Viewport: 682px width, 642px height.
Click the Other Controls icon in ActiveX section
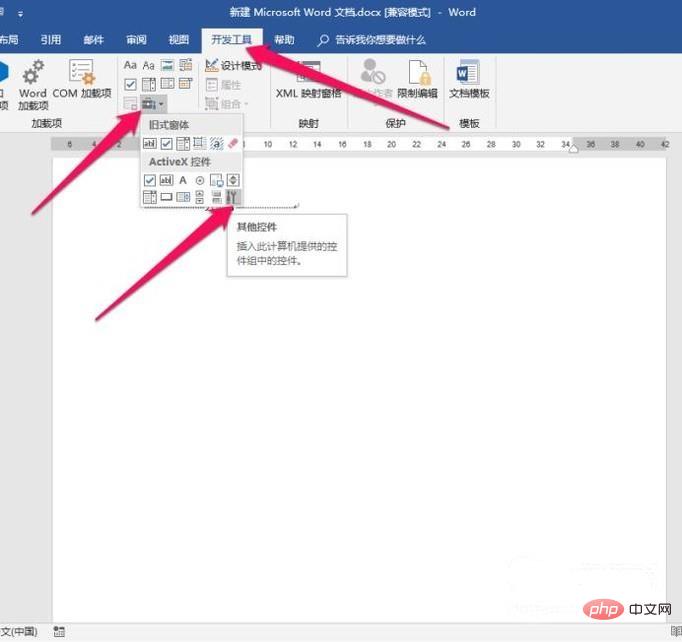pyautogui.click(x=232, y=197)
